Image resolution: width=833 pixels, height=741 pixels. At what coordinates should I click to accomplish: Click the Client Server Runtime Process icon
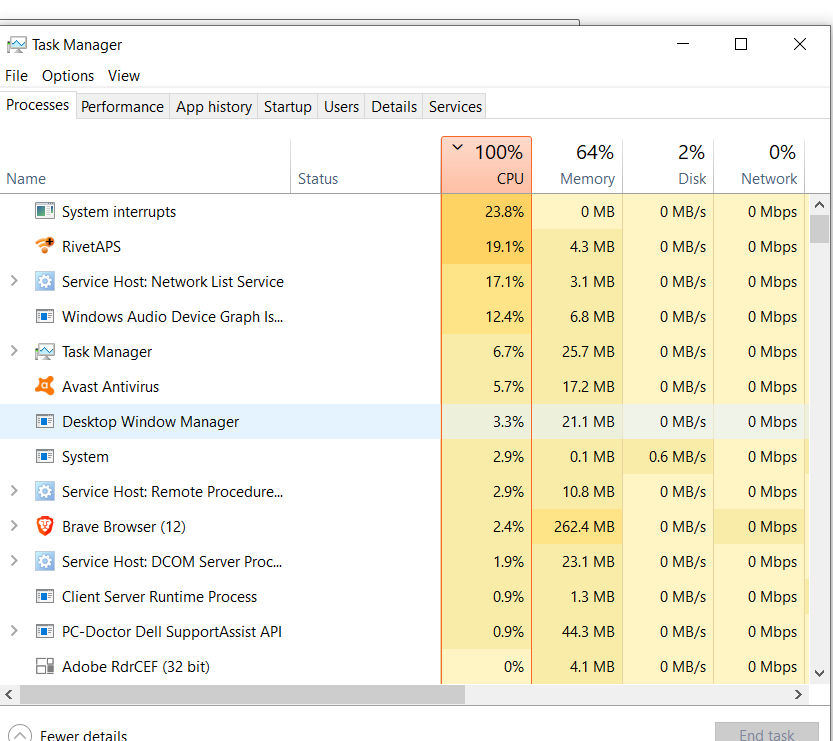pyautogui.click(x=45, y=596)
